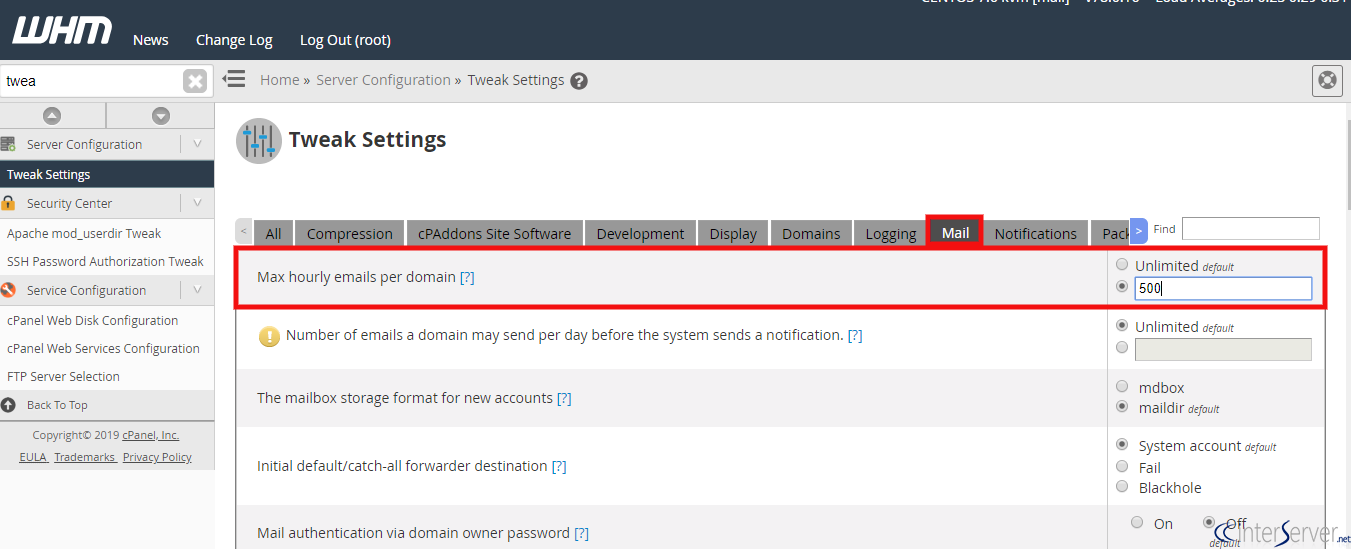Click the WHM logo
1351x549 pixels.
tap(62, 31)
